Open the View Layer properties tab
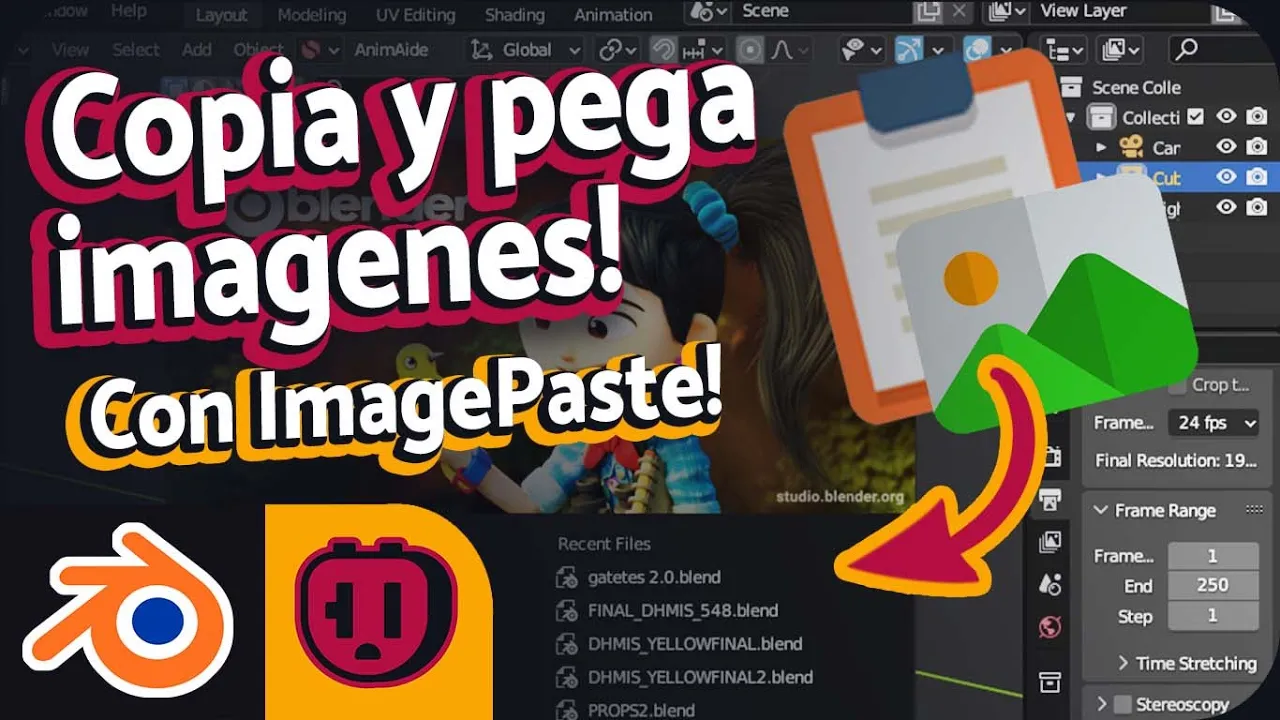 coord(1050,541)
